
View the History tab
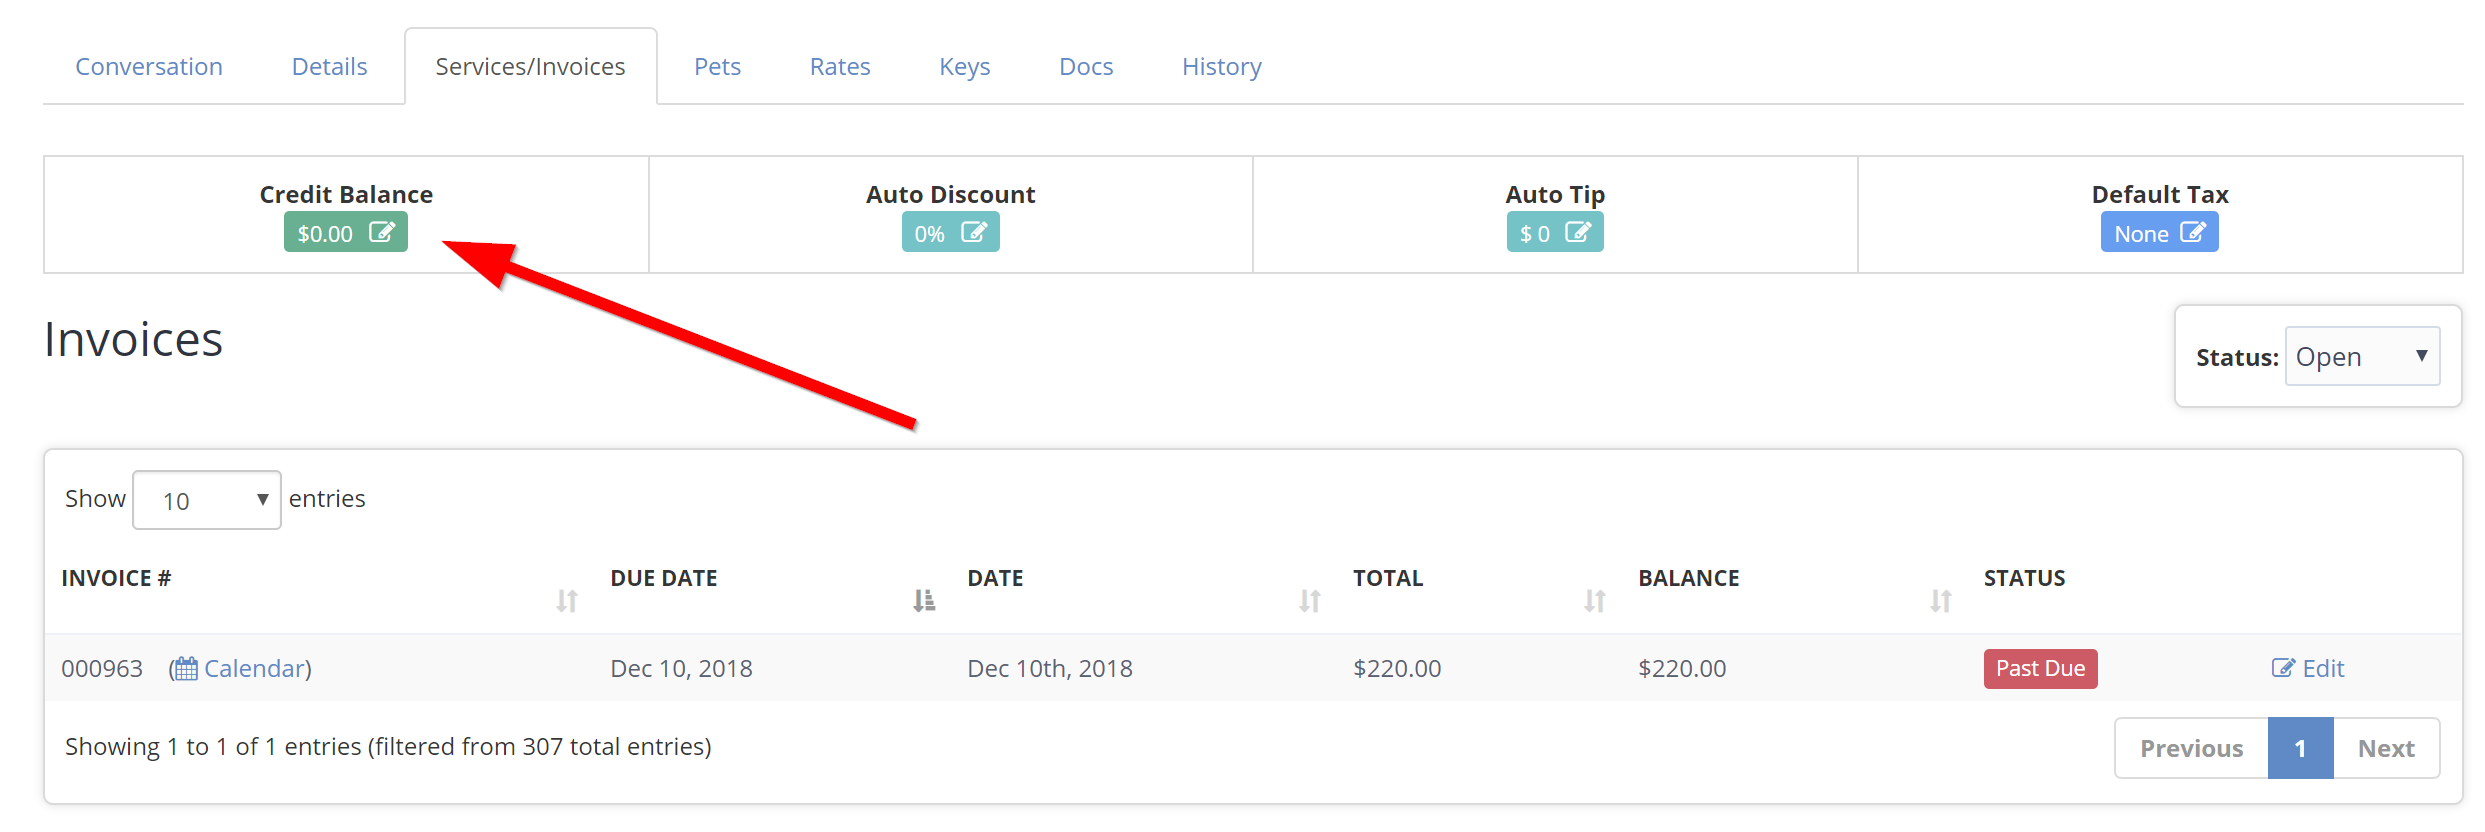pyautogui.click(x=1222, y=67)
